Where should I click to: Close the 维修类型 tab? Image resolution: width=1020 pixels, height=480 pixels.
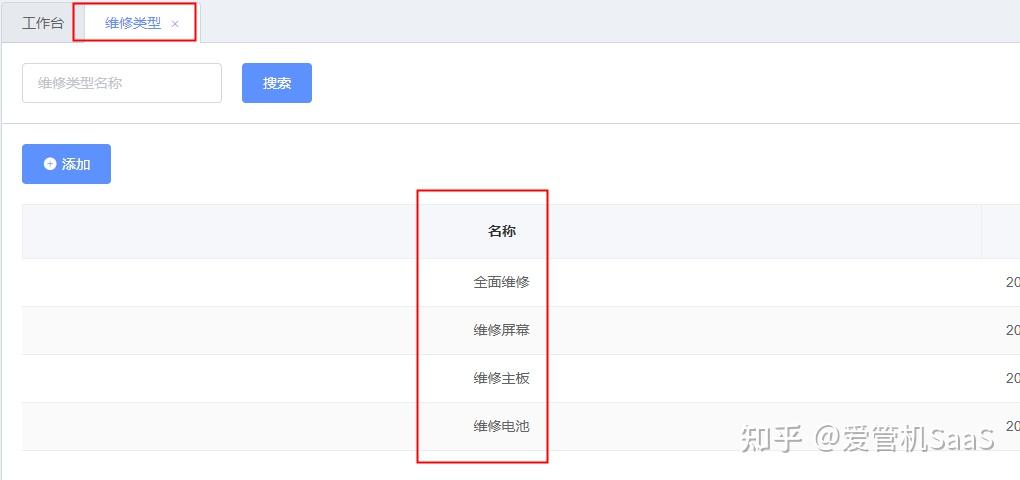click(175, 24)
